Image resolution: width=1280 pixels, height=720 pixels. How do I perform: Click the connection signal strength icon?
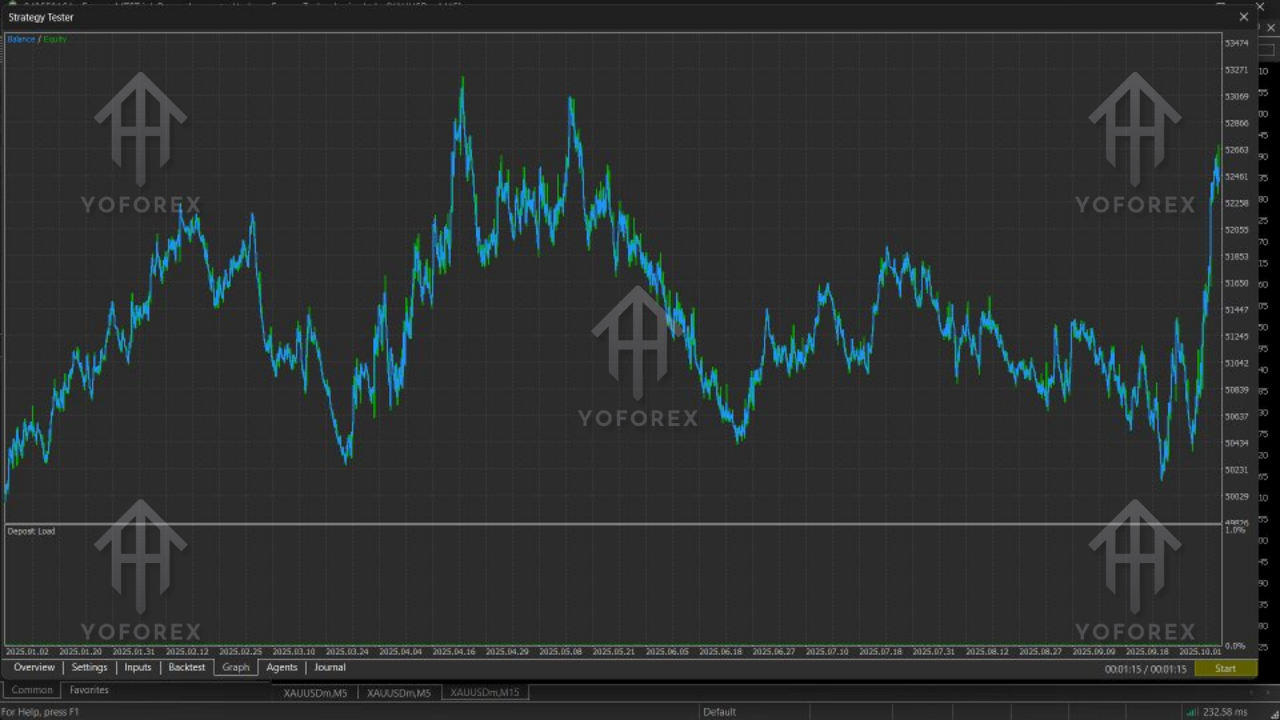(x=1194, y=711)
